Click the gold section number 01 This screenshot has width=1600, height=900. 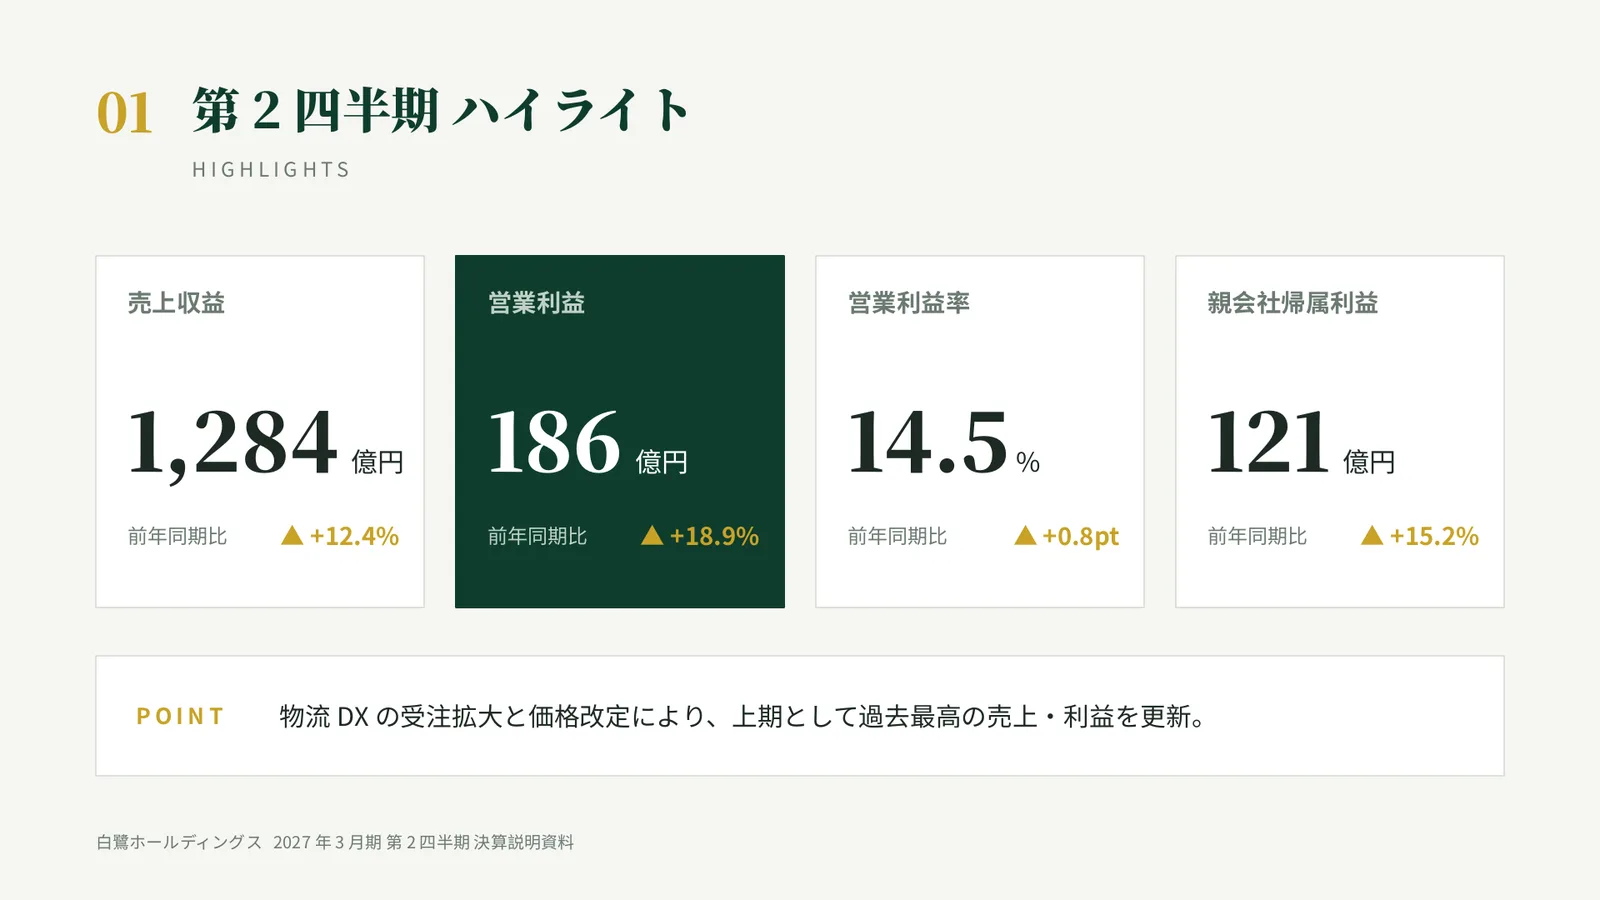(x=125, y=112)
